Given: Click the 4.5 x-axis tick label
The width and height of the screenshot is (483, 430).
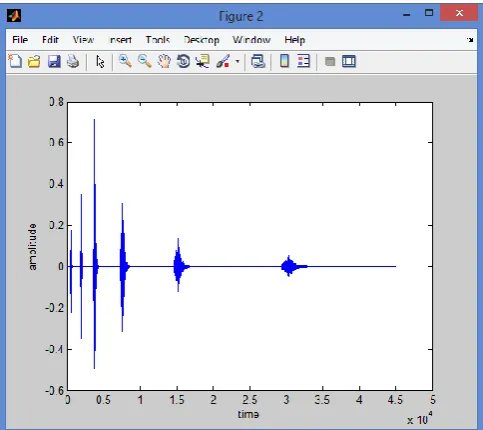Looking at the screenshot, I should [395, 399].
